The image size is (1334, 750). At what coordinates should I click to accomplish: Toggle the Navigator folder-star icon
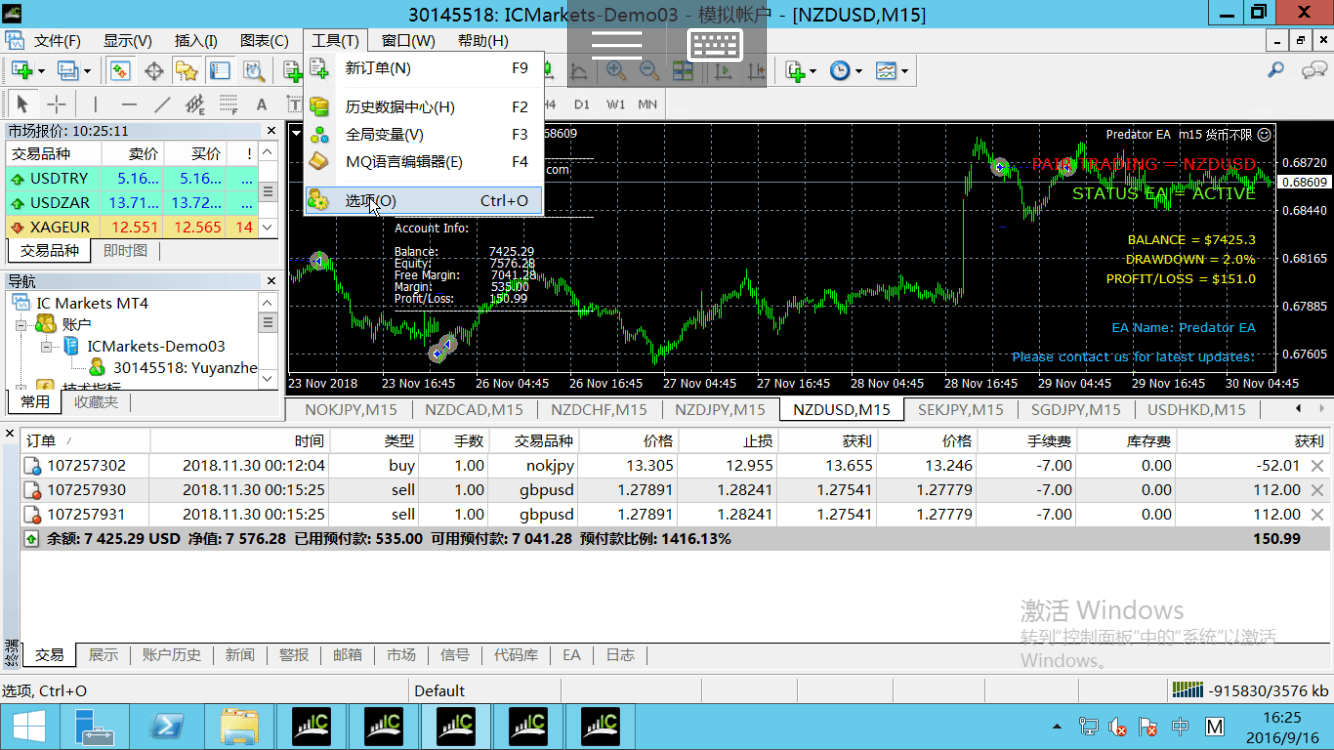pyautogui.click(x=187, y=71)
